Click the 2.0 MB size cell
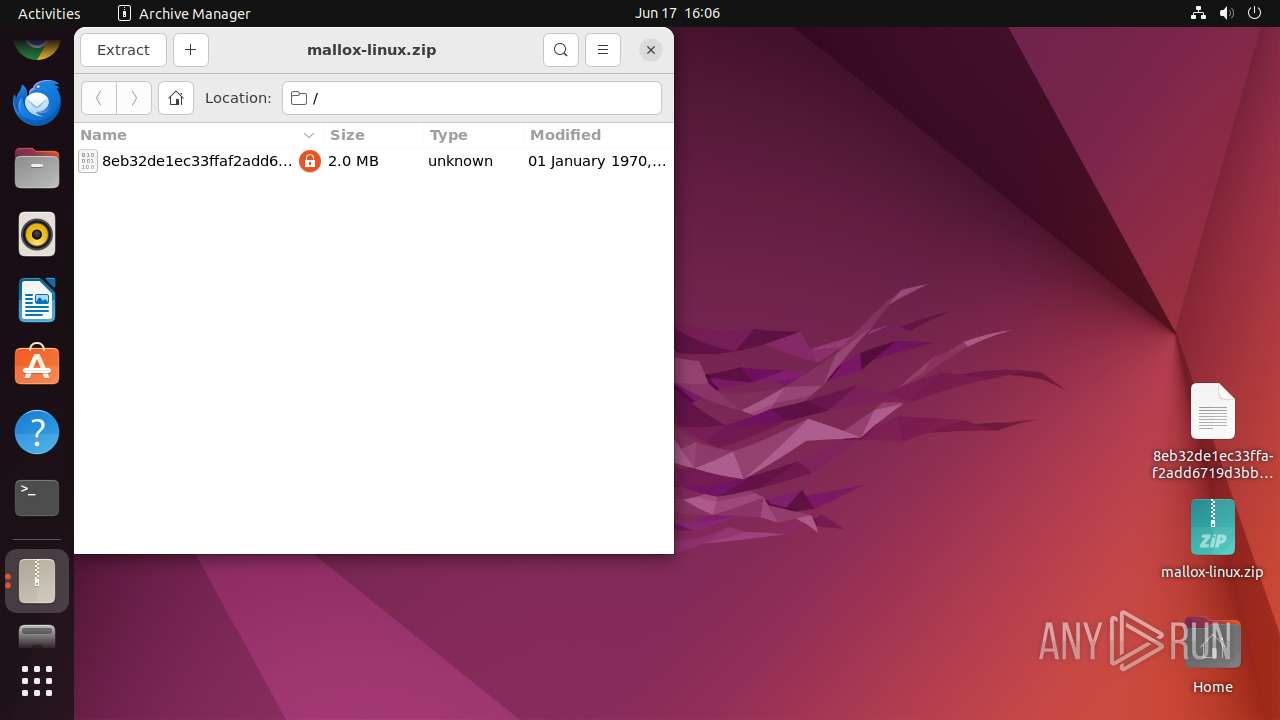Screen dimensions: 1280x720 pos(353,161)
